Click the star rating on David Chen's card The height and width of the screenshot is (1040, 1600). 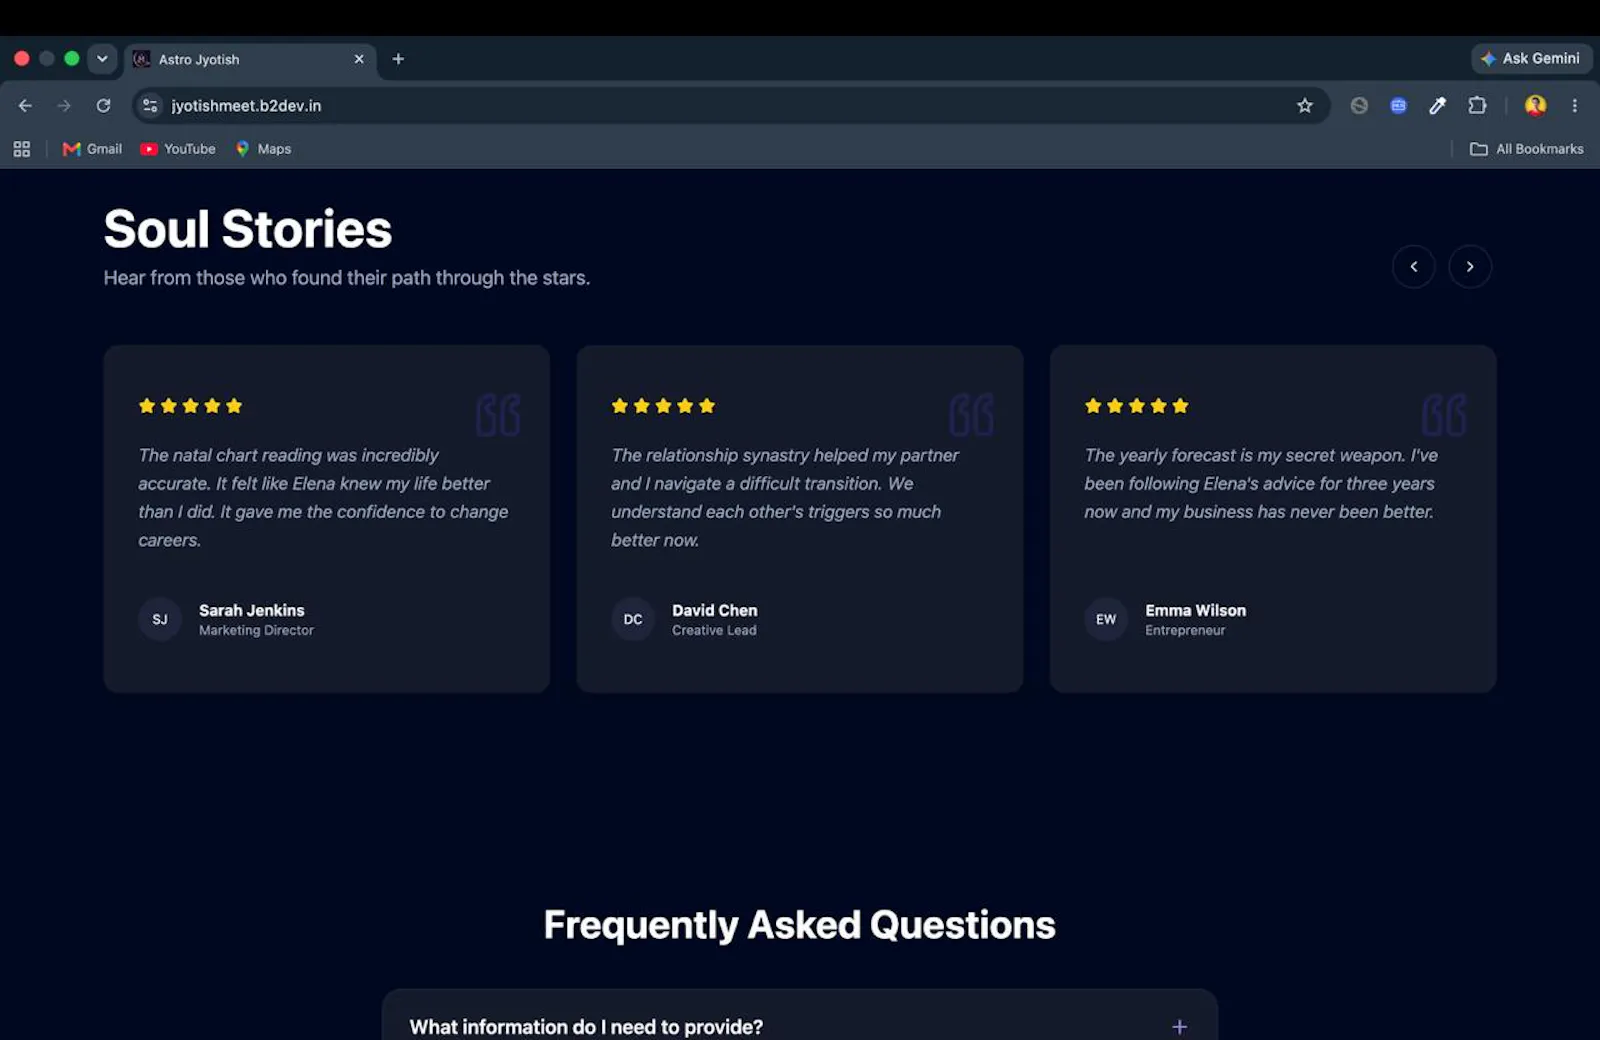tap(664, 406)
